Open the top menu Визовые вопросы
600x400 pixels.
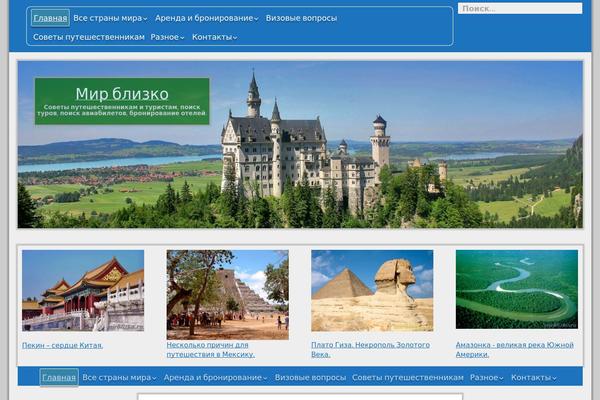pos(301,18)
